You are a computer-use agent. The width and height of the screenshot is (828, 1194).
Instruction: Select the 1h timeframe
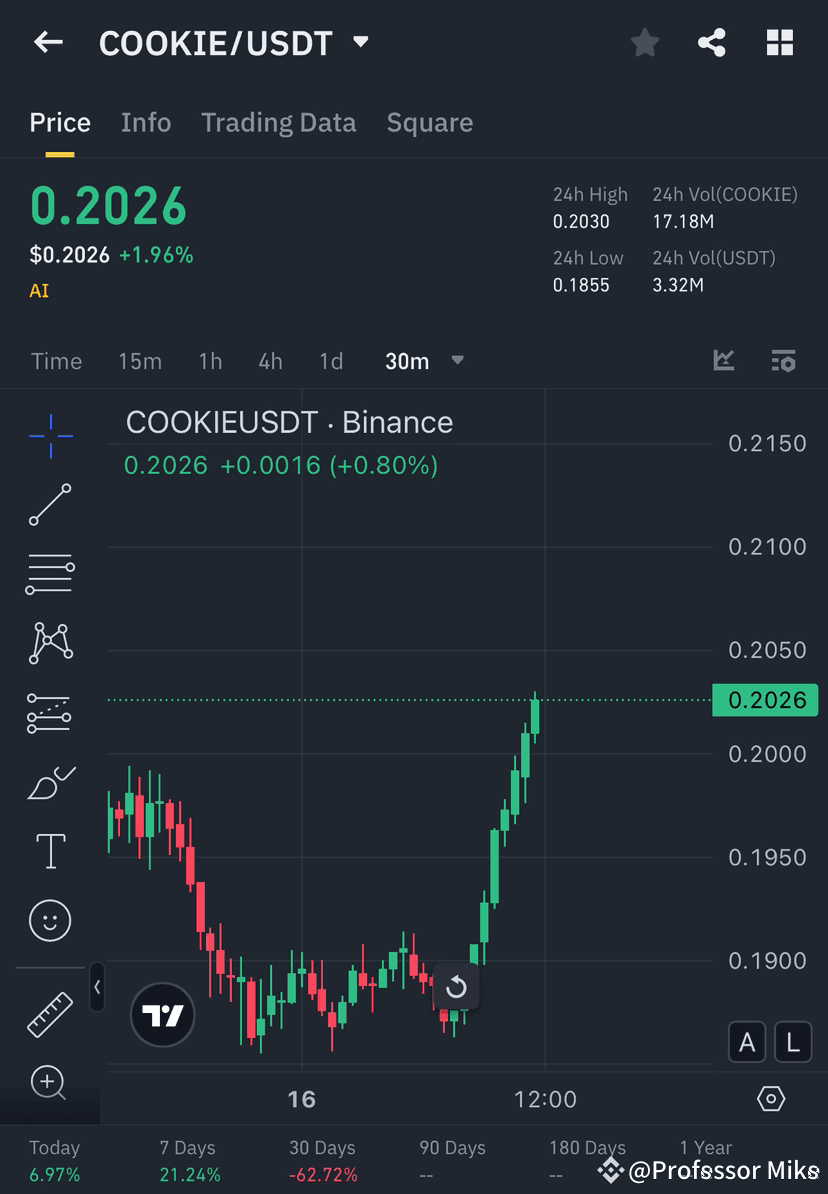[x=210, y=361]
